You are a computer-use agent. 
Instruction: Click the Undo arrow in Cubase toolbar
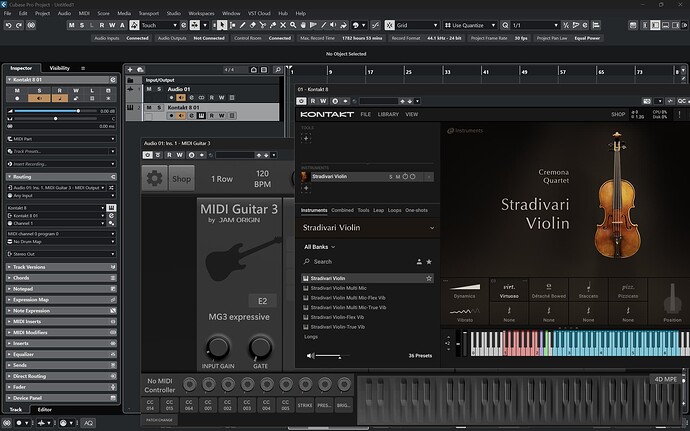point(8,25)
